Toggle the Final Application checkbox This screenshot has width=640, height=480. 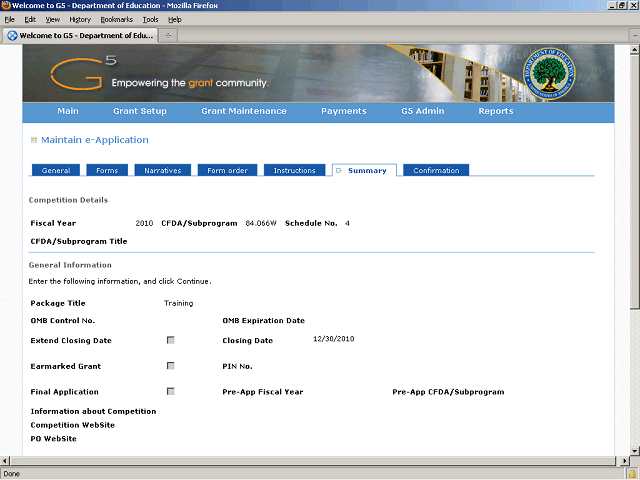(x=171, y=391)
